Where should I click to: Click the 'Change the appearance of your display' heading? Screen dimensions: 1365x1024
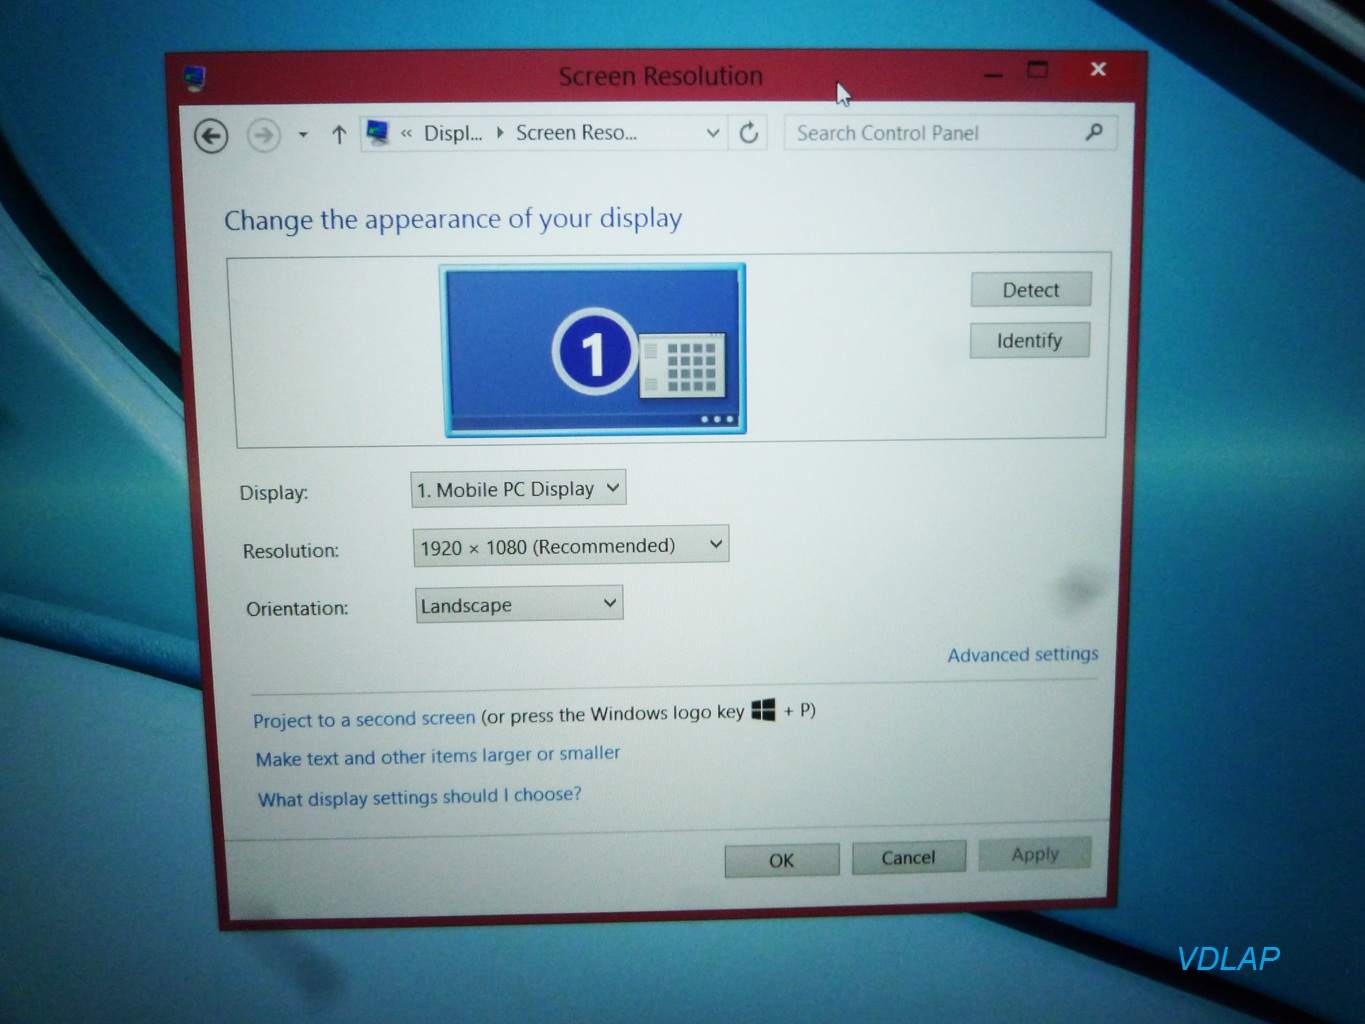click(x=453, y=219)
